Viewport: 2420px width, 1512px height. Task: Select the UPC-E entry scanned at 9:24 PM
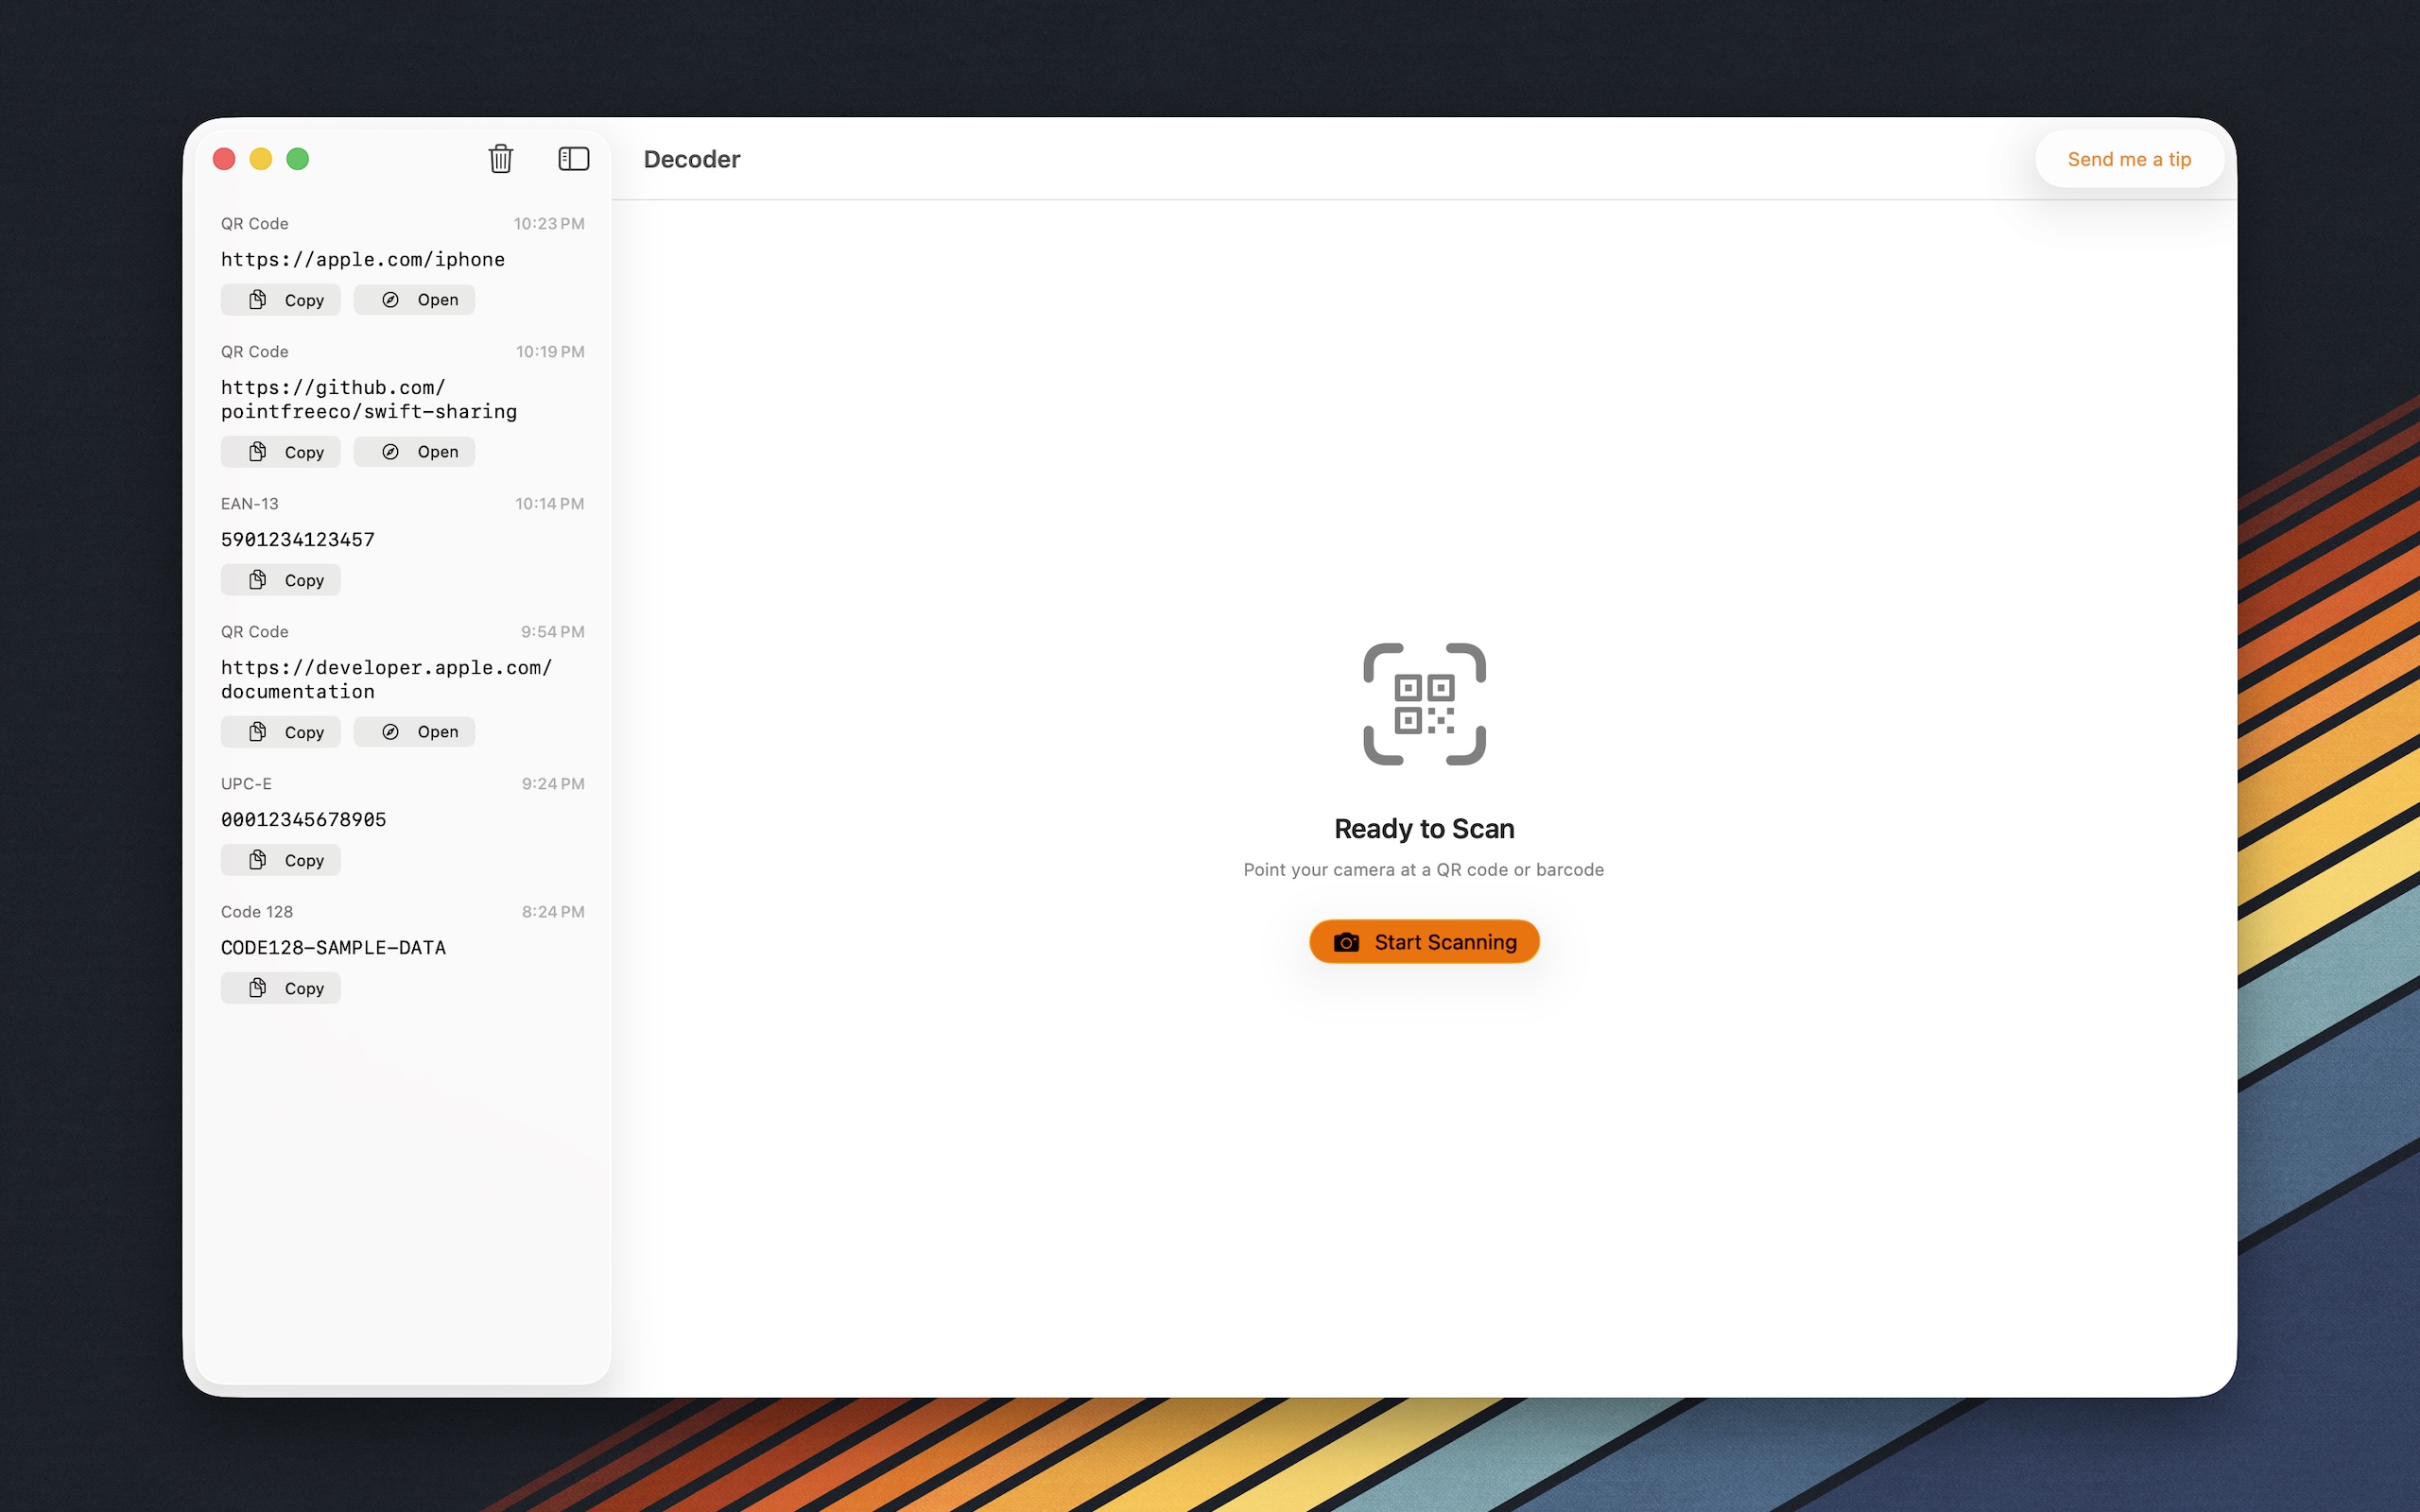pyautogui.click(x=303, y=819)
